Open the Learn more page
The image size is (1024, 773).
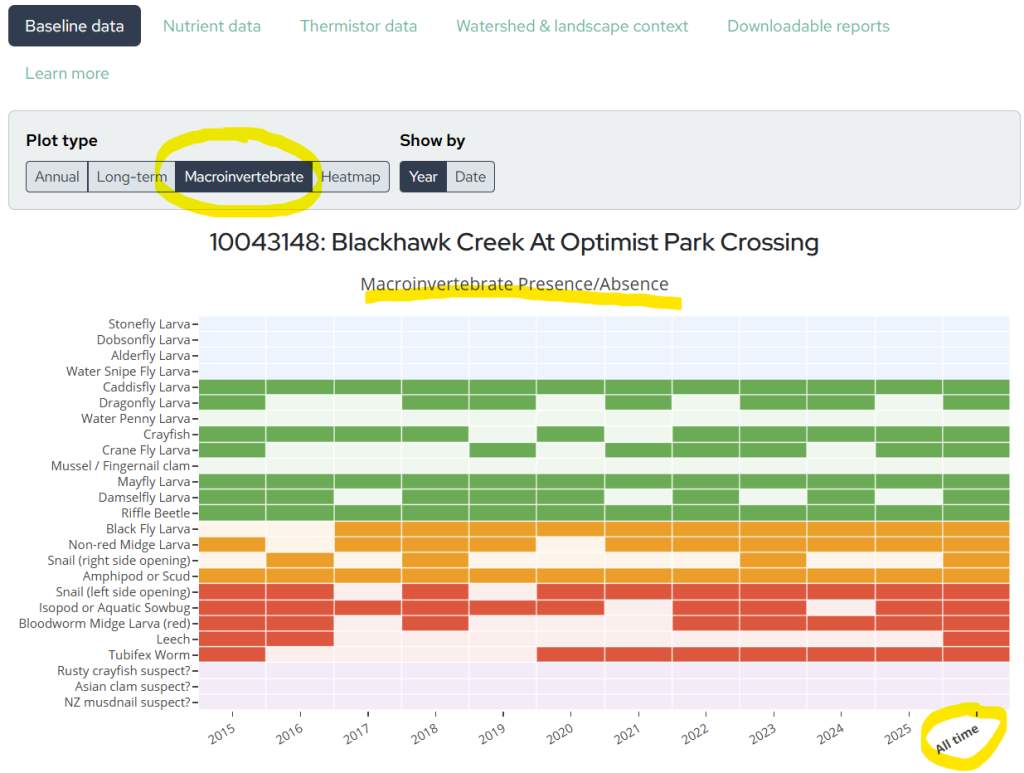coord(67,73)
